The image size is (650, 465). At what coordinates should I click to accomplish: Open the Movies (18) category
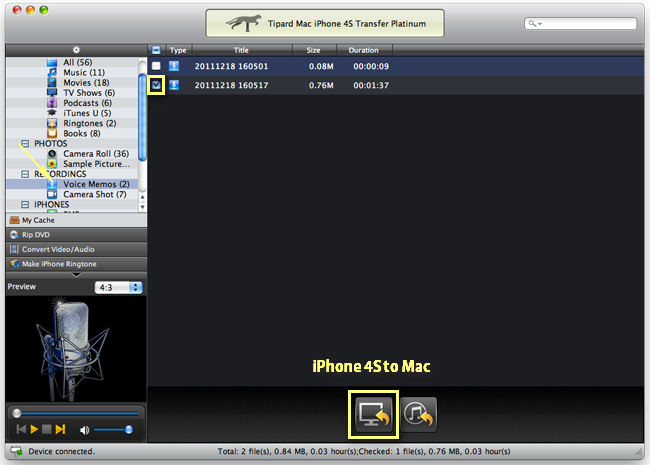(86, 82)
